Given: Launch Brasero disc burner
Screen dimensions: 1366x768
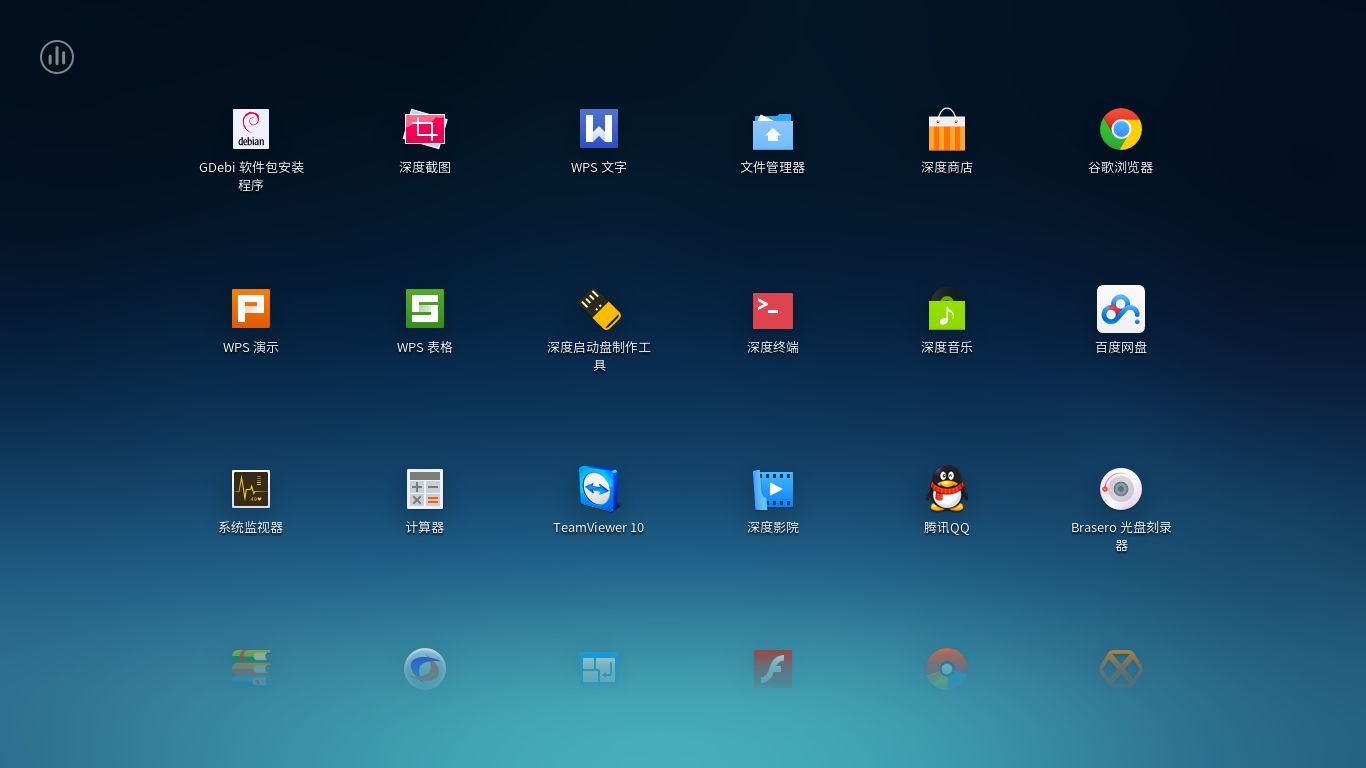Looking at the screenshot, I should coord(1121,489).
